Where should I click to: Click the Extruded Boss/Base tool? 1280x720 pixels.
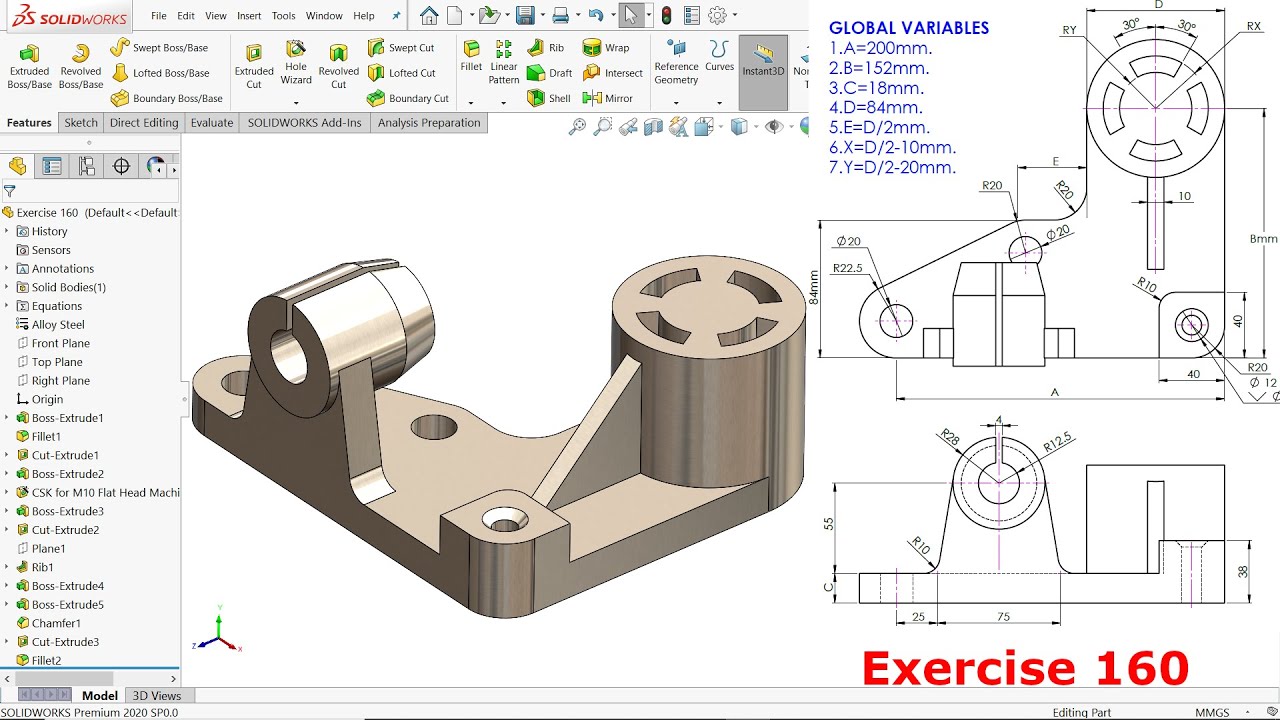coord(29,66)
